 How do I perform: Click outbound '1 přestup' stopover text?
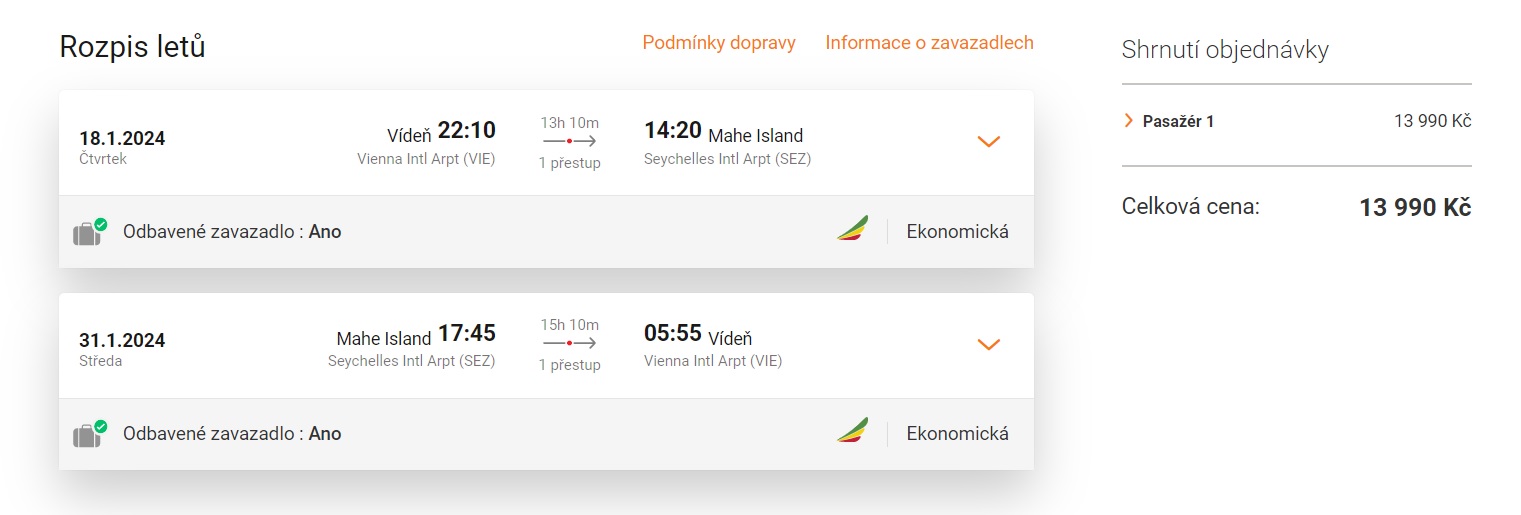(x=570, y=163)
